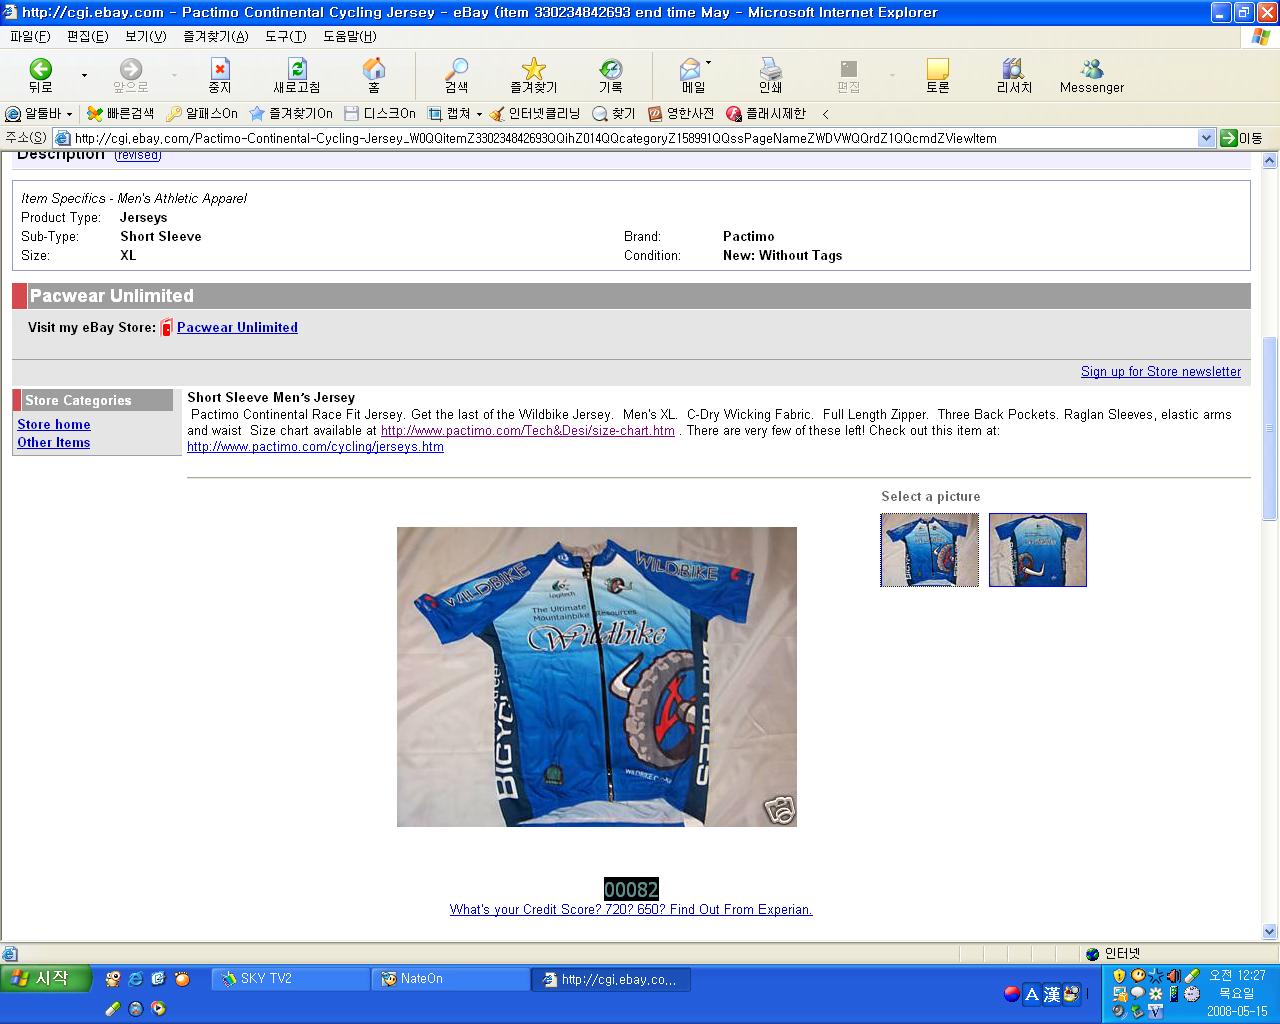Click the Go (이동) button
This screenshot has height=1024, width=1280.
(x=1241, y=138)
